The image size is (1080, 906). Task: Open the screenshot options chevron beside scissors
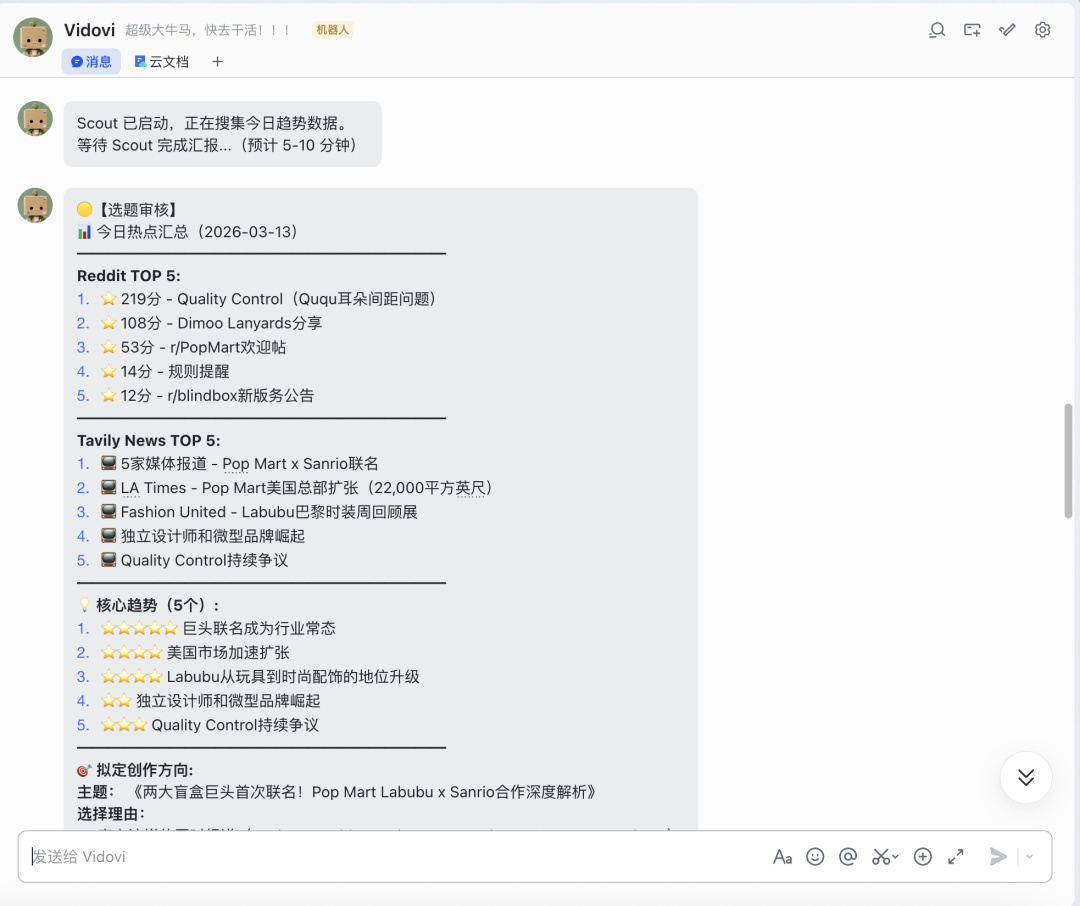click(895, 856)
